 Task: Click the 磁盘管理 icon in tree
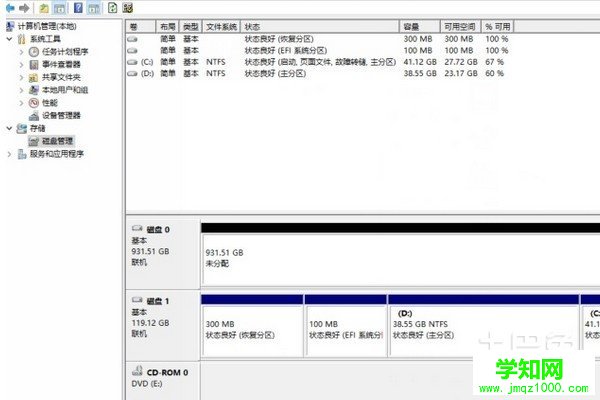pyautogui.click(x=34, y=141)
